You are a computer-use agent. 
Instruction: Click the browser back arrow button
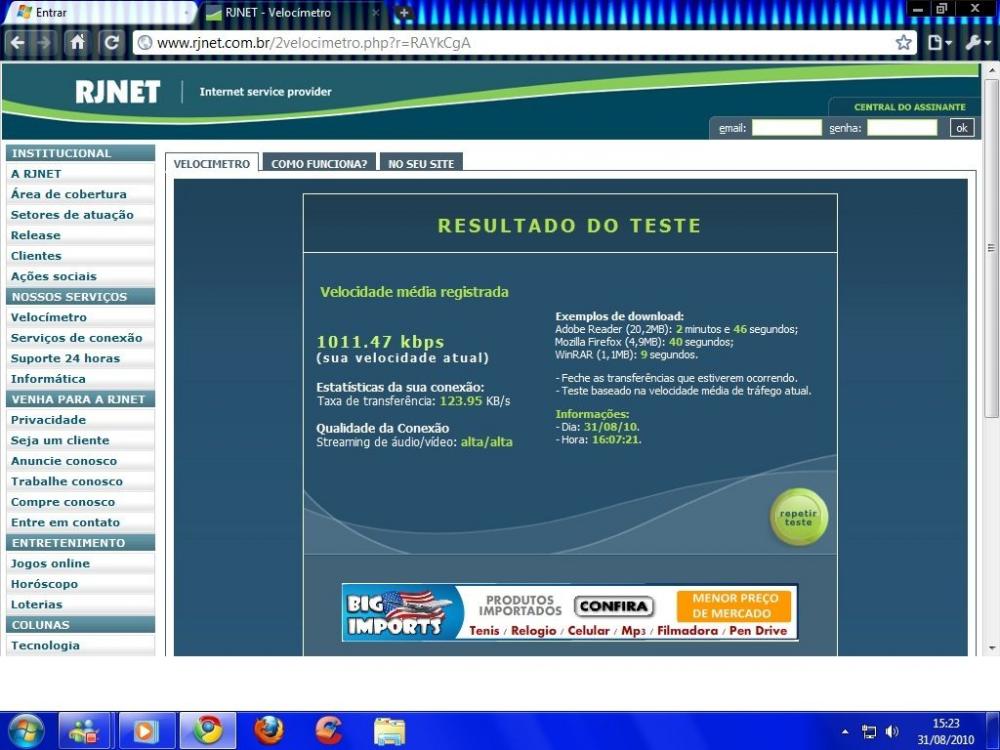click(17, 43)
